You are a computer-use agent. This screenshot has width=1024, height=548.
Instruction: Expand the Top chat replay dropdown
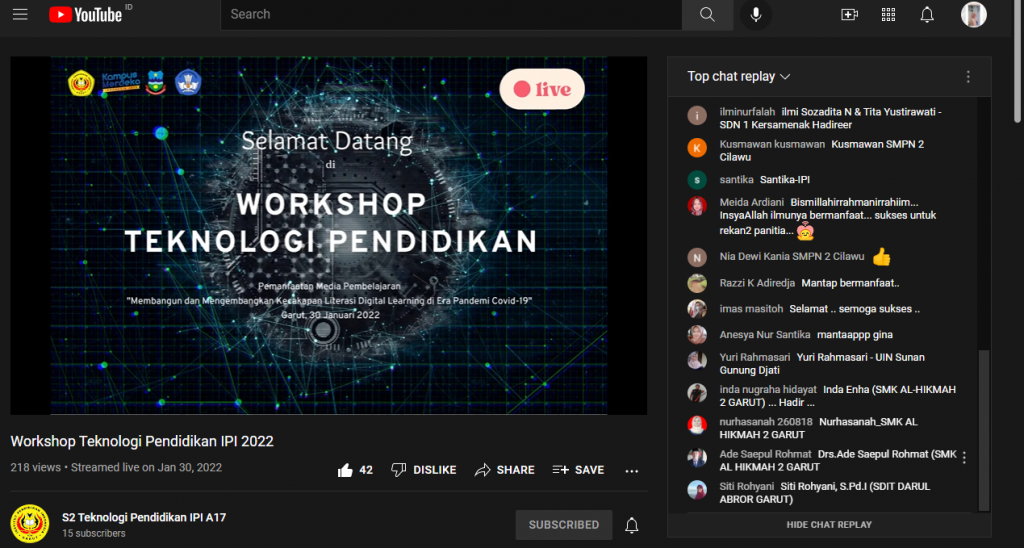coord(739,77)
